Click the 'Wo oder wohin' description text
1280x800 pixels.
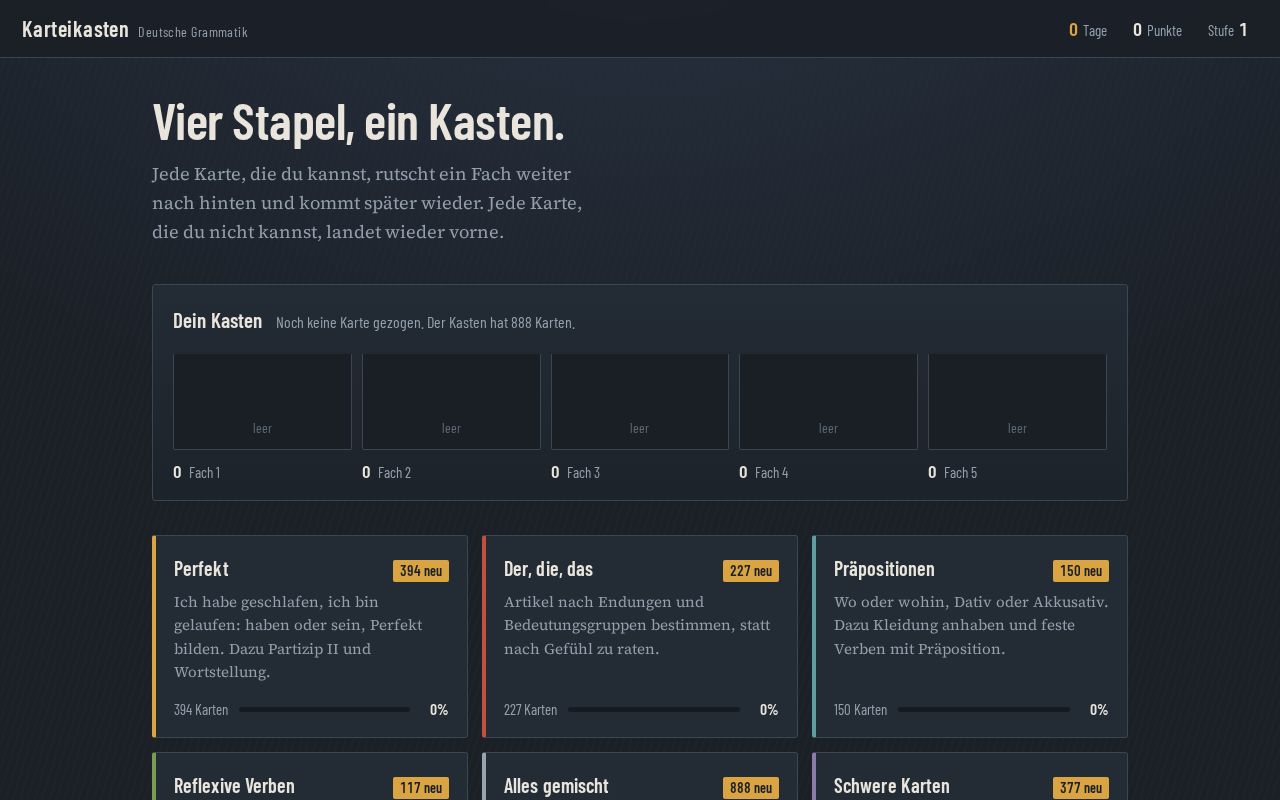coord(971,625)
